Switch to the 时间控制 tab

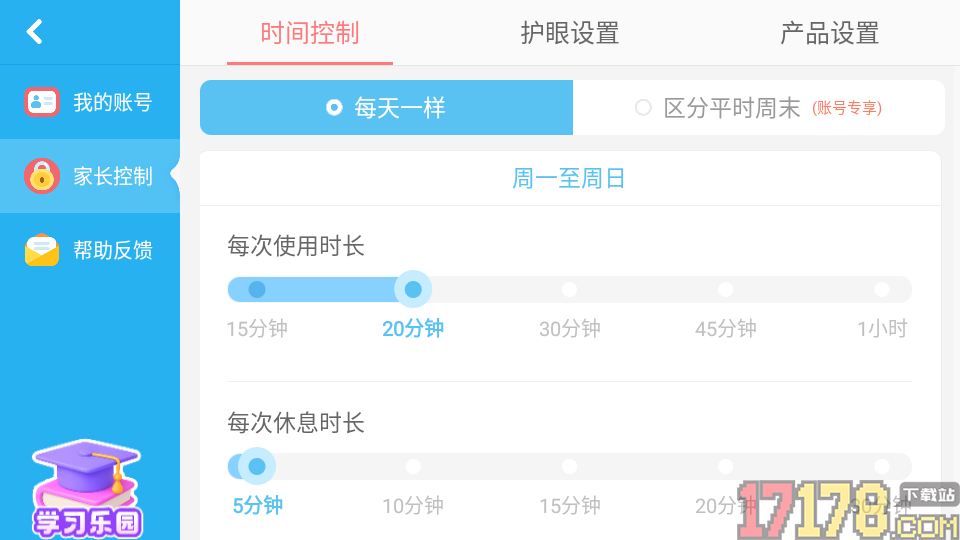(309, 33)
